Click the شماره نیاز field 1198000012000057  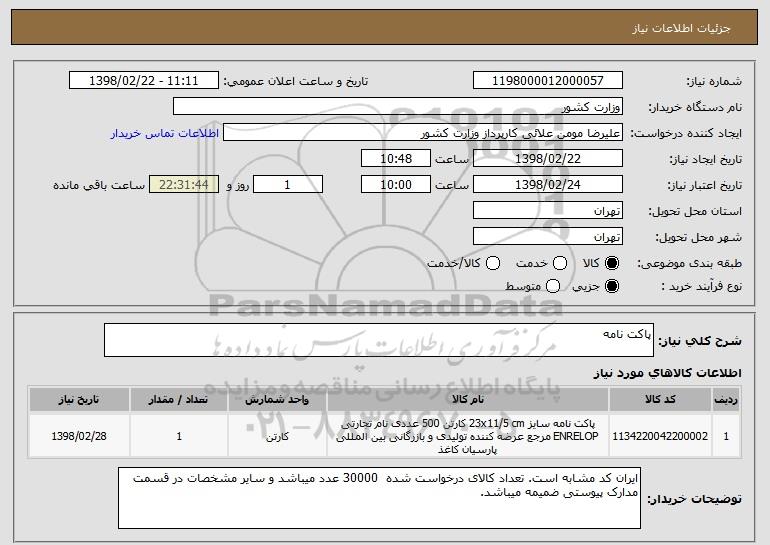click(x=548, y=81)
